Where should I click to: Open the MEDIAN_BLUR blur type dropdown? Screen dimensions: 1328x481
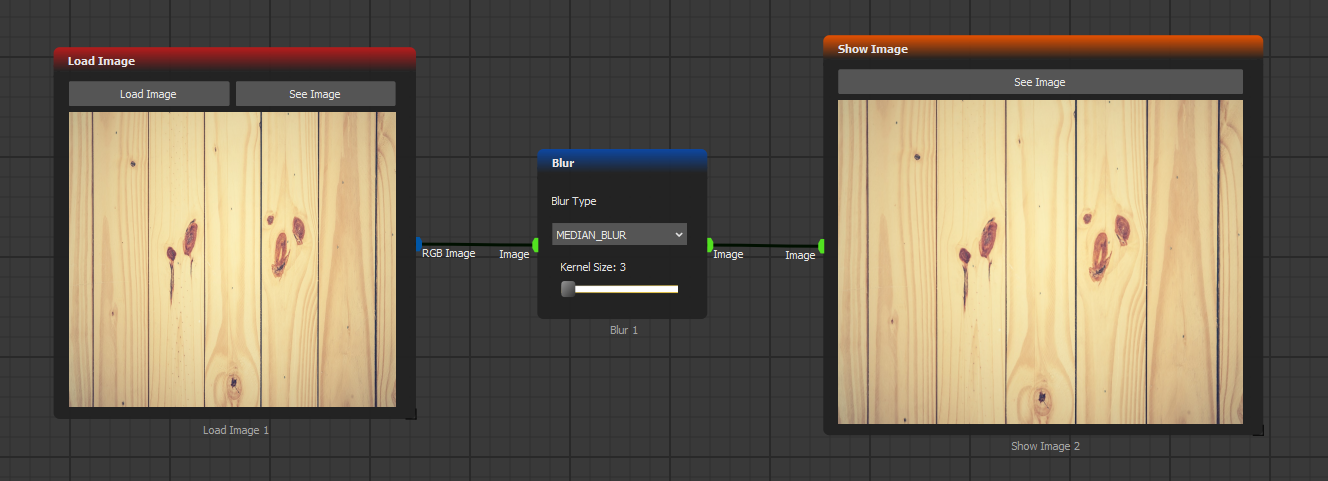click(x=619, y=235)
